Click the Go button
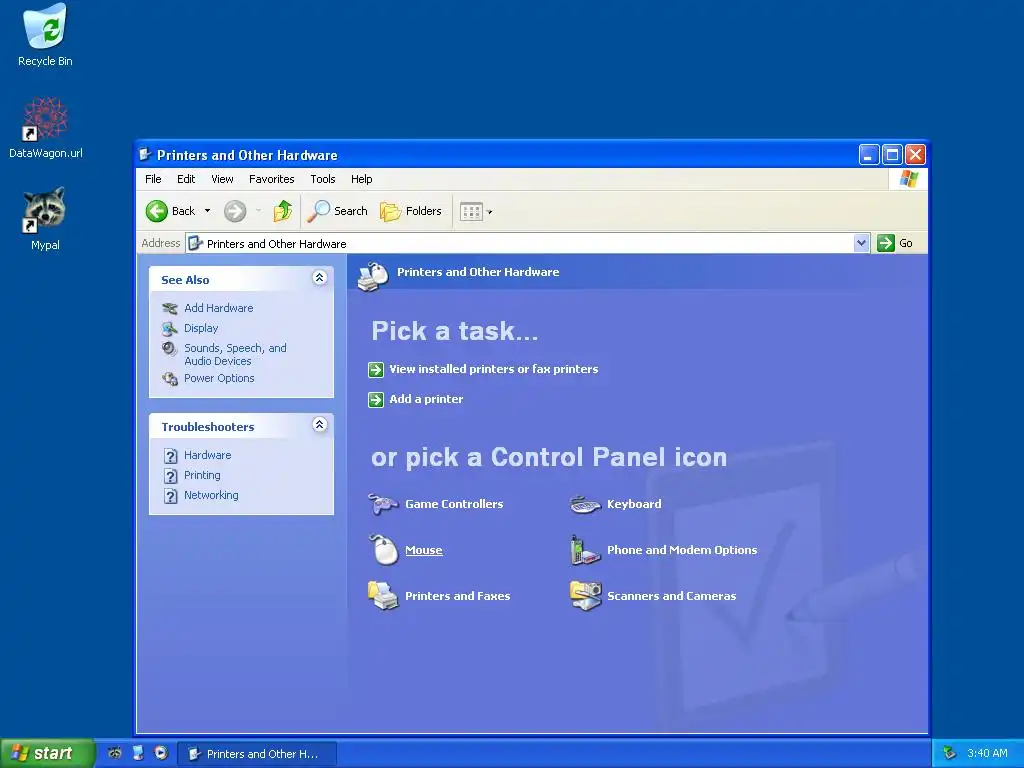This screenshot has width=1024, height=768. point(896,243)
